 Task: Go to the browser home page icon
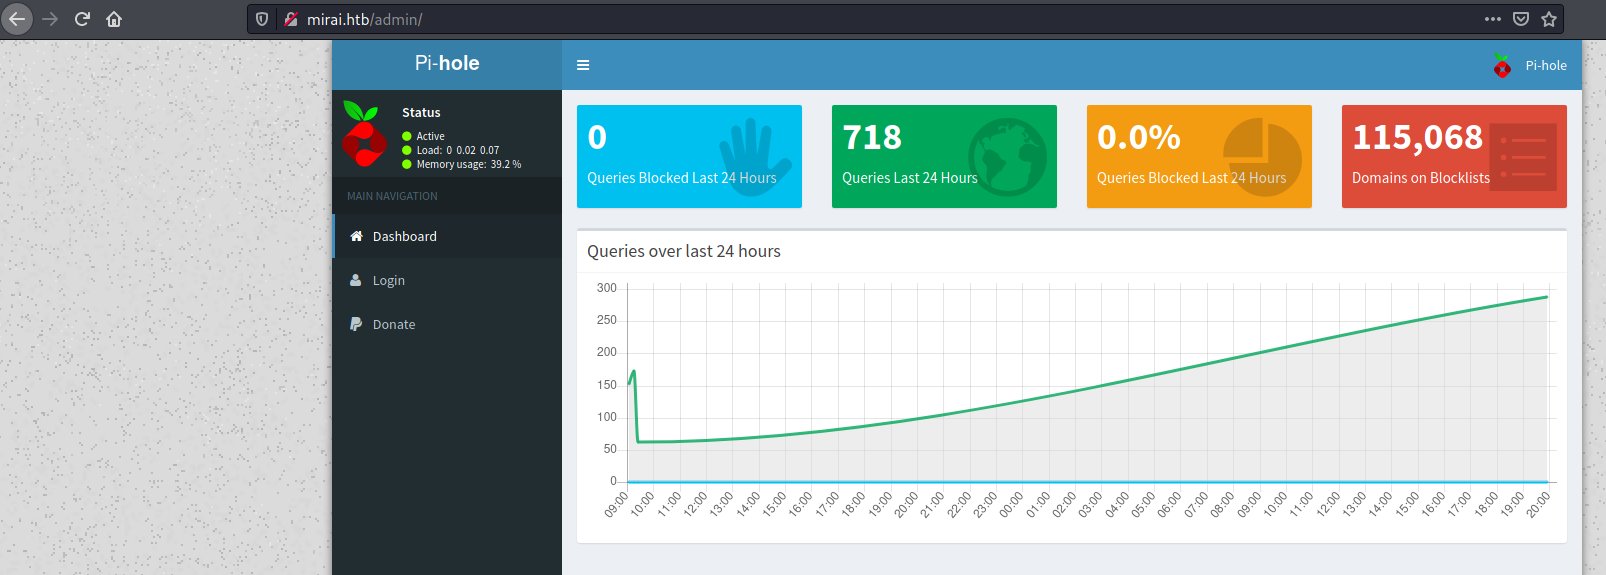114,19
